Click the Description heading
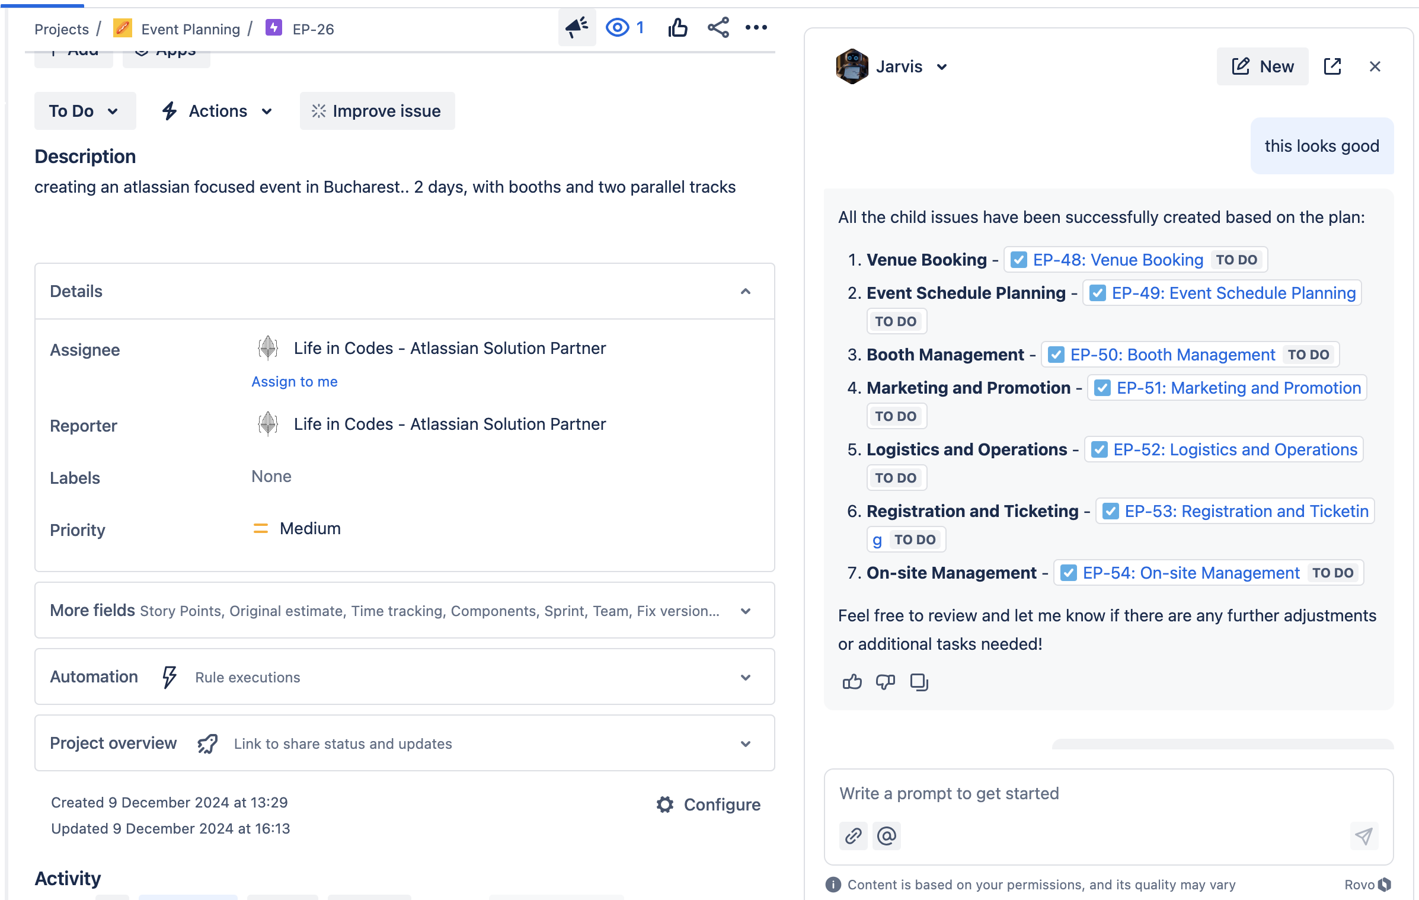The width and height of the screenshot is (1419, 900). coord(85,157)
